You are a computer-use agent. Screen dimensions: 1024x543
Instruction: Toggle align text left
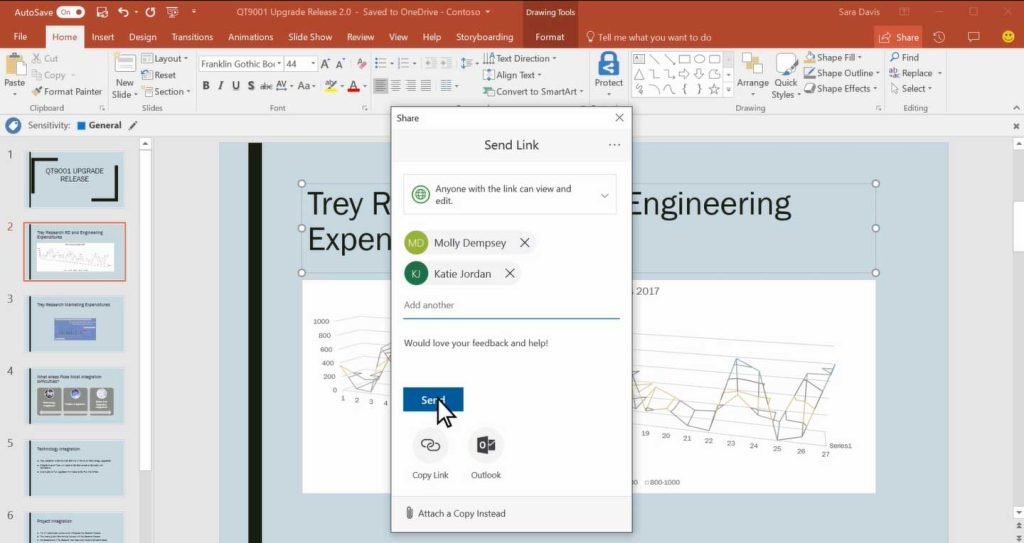pyautogui.click(x=381, y=86)
